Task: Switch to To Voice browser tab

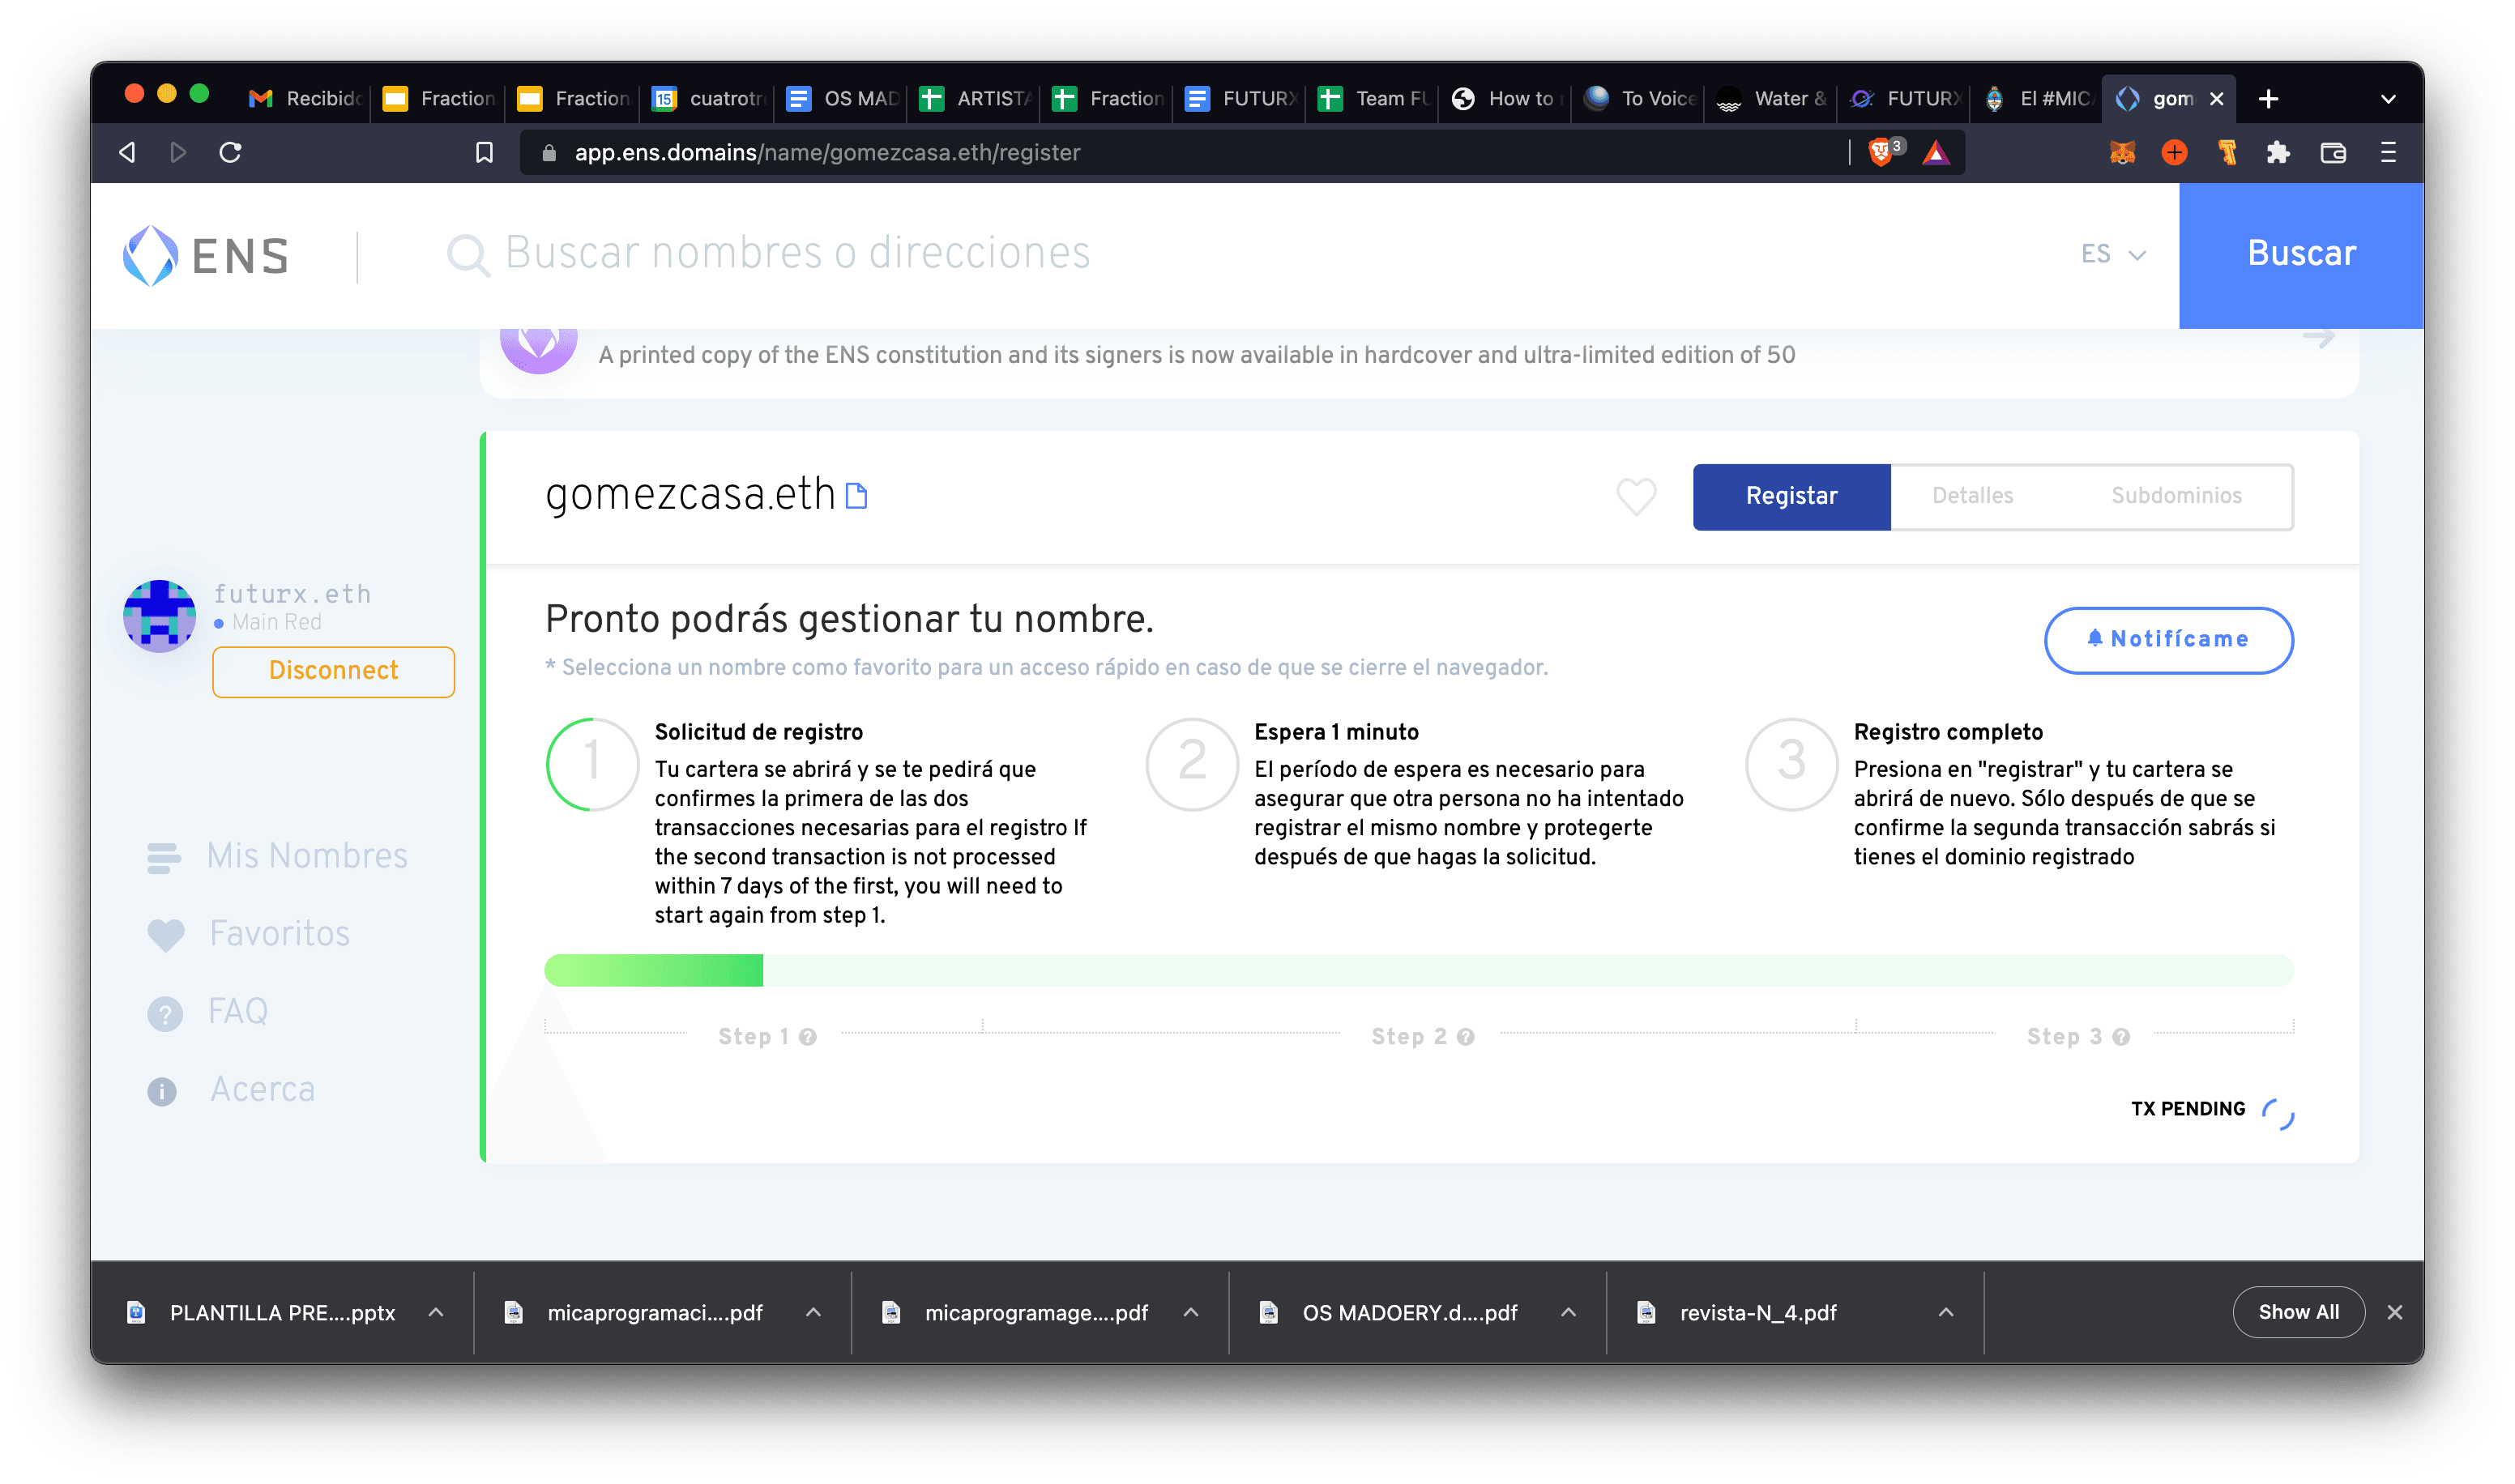Action: tap(1640, 98)
